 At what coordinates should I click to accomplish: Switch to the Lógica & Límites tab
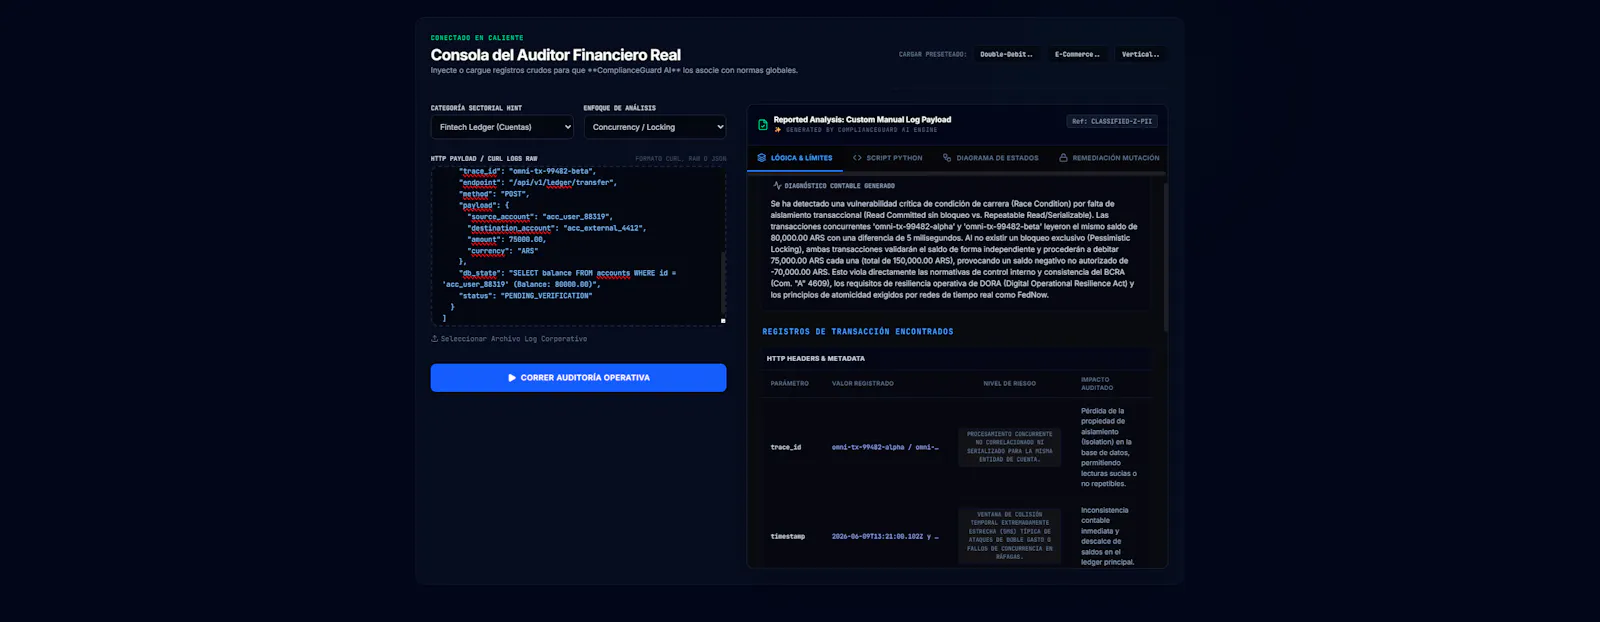(x=795, y=158)
